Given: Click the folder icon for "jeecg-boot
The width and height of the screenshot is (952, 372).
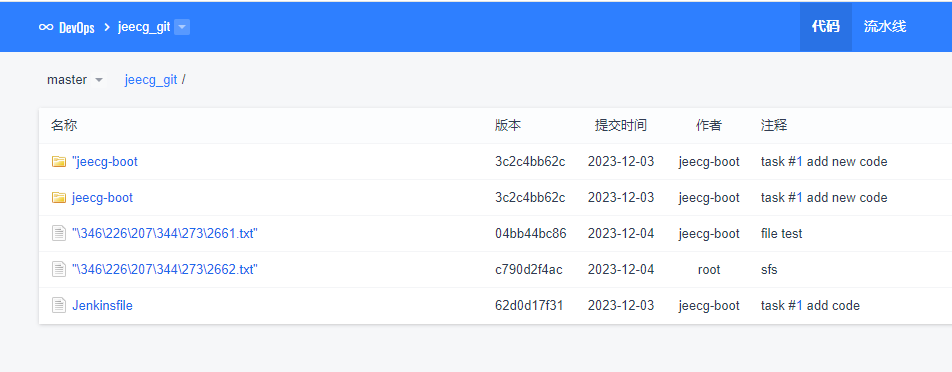Looking at the screenshot, I should pyautogui.click(x=58, y=161).
